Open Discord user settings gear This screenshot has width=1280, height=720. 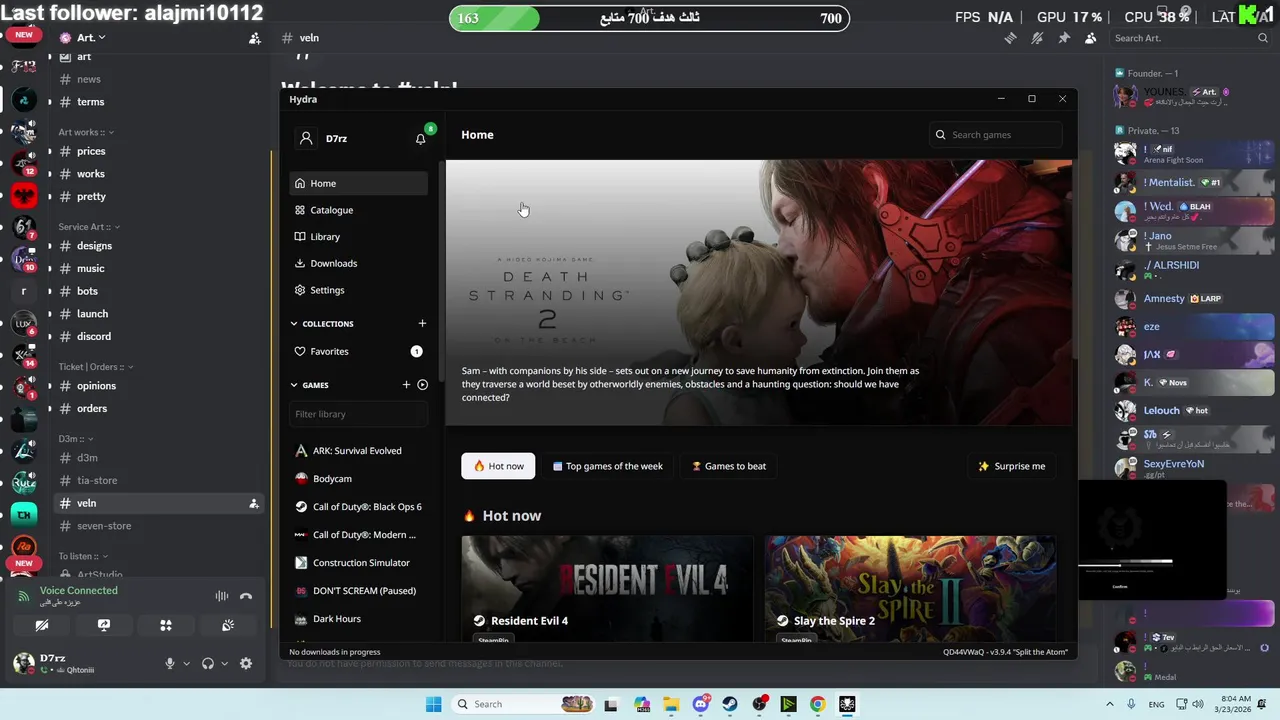click(246, 663)
